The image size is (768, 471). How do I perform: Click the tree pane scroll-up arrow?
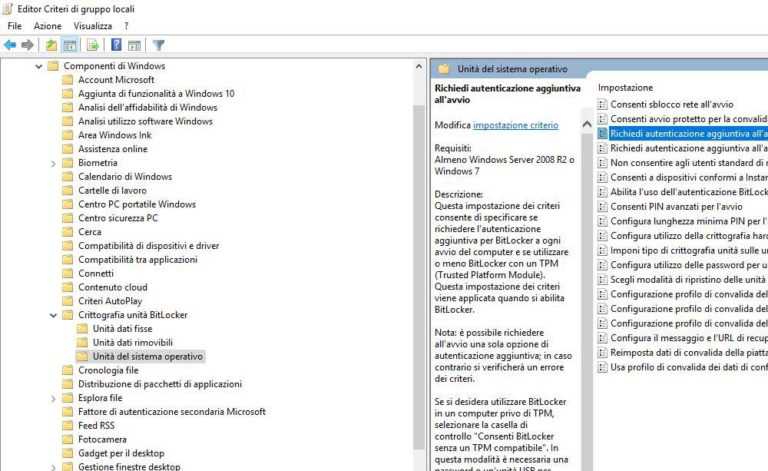click(419, 66)
